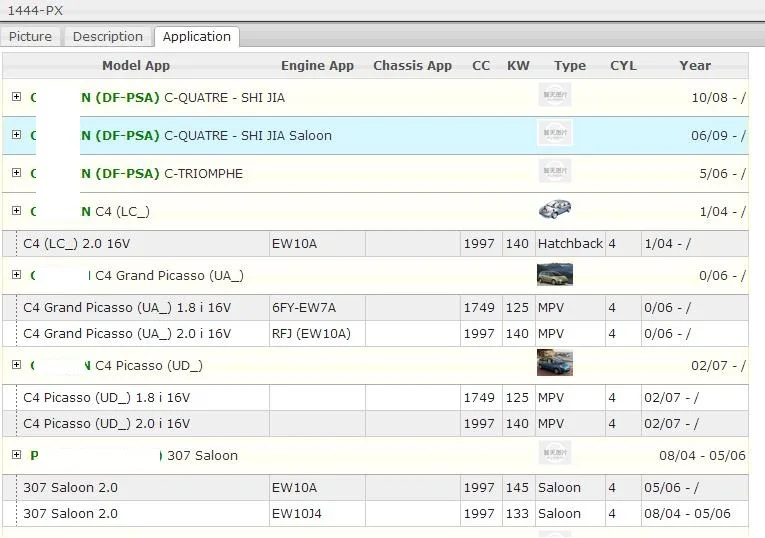Click the Engine App column header
The height and width of the screenshot is (538, 765).
317,65
